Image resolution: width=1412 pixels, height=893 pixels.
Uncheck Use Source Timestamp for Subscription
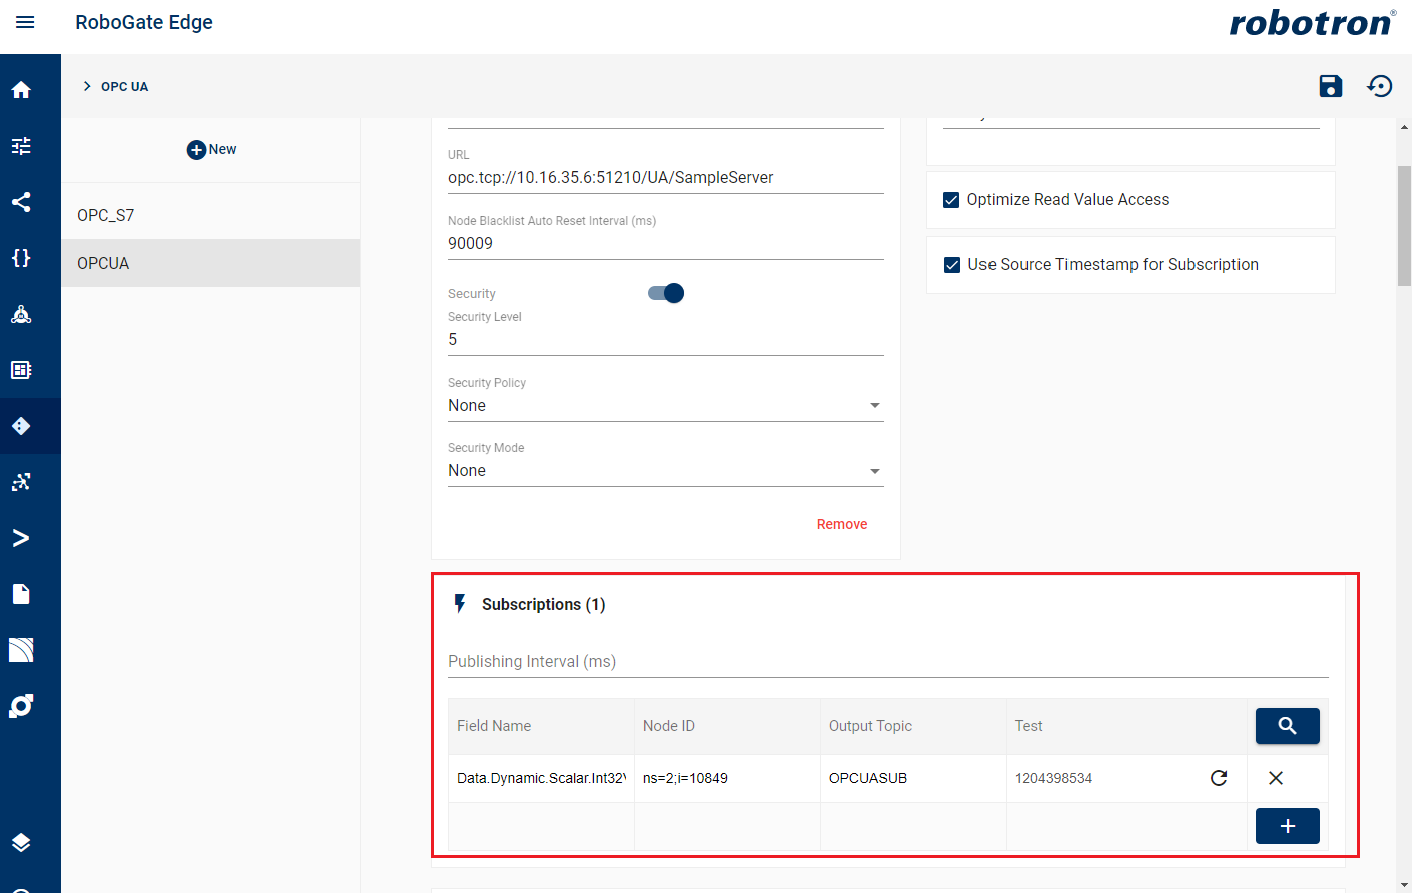coord(952,265)
